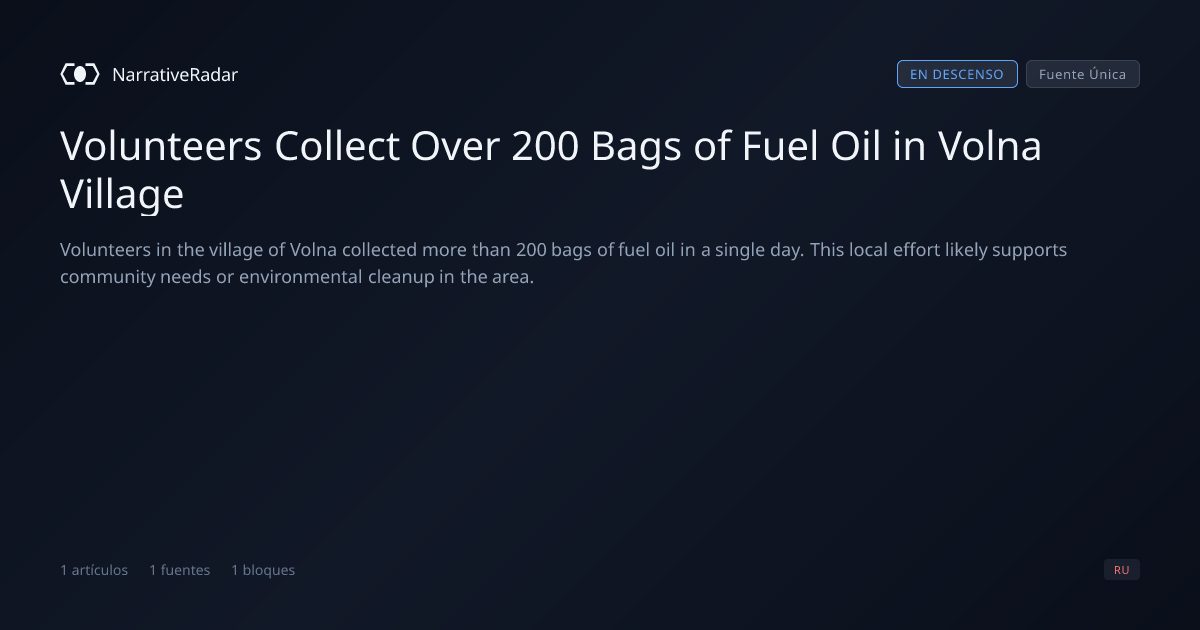Click the number 1 before artículos
Image resolution: width=1200 pixels, height=630 pixels.
64,570
